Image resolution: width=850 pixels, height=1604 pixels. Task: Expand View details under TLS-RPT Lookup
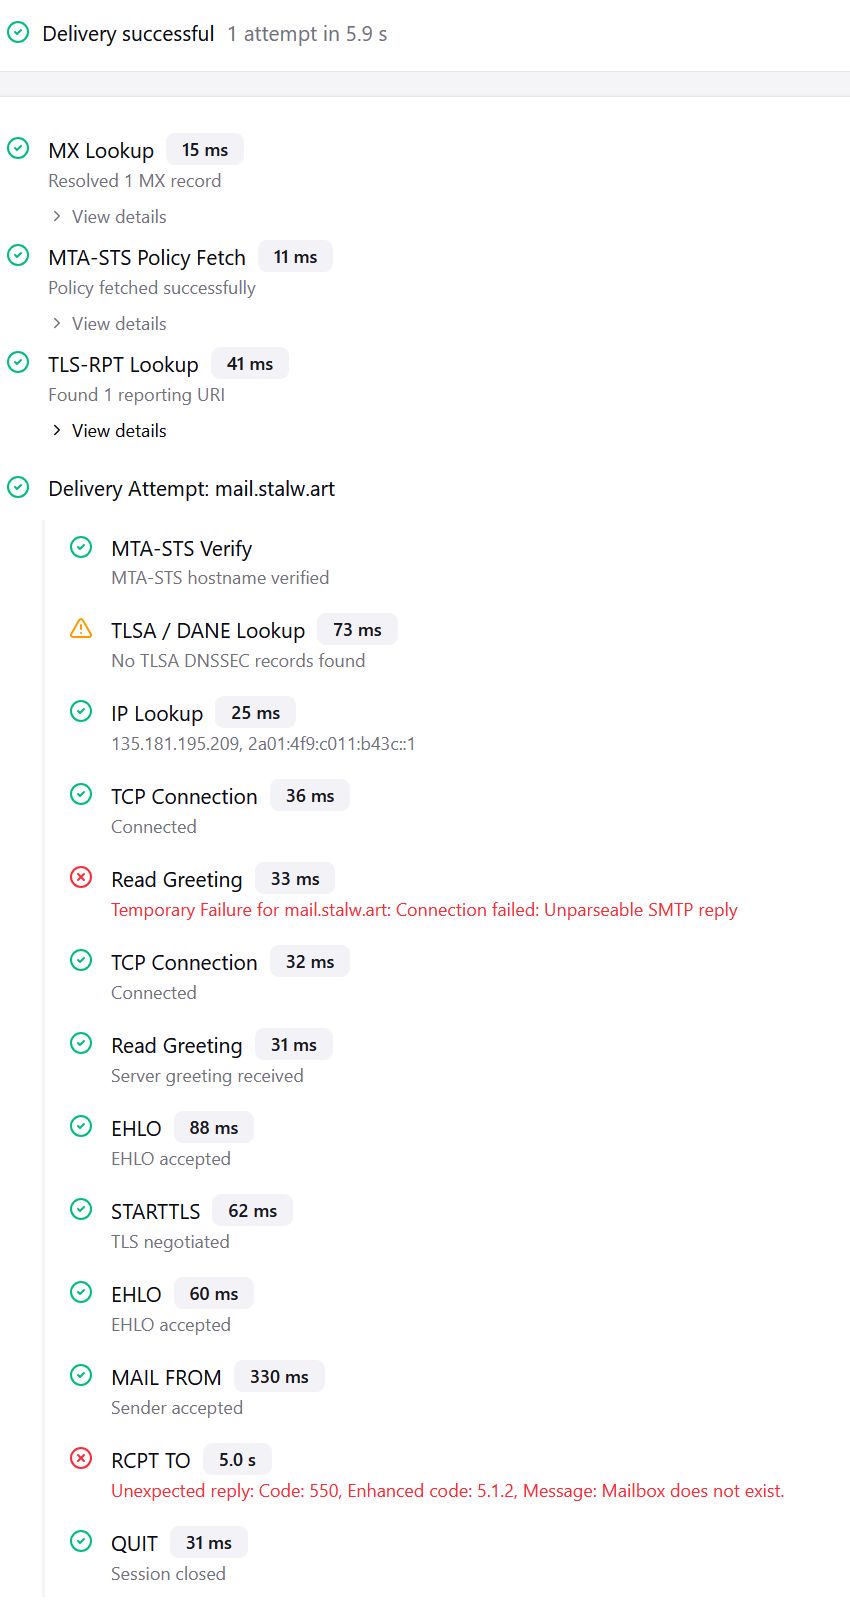pyautogui.click(x=109, y=431)
